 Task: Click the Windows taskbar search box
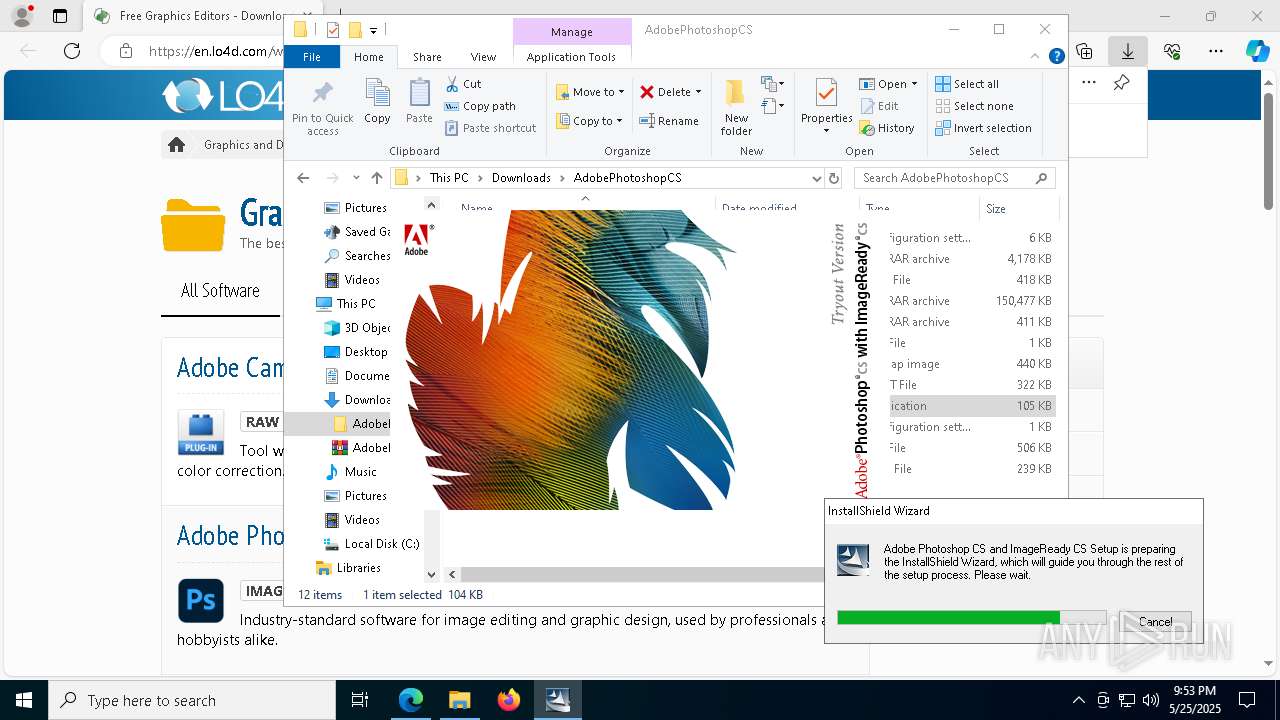coord(192,700)
